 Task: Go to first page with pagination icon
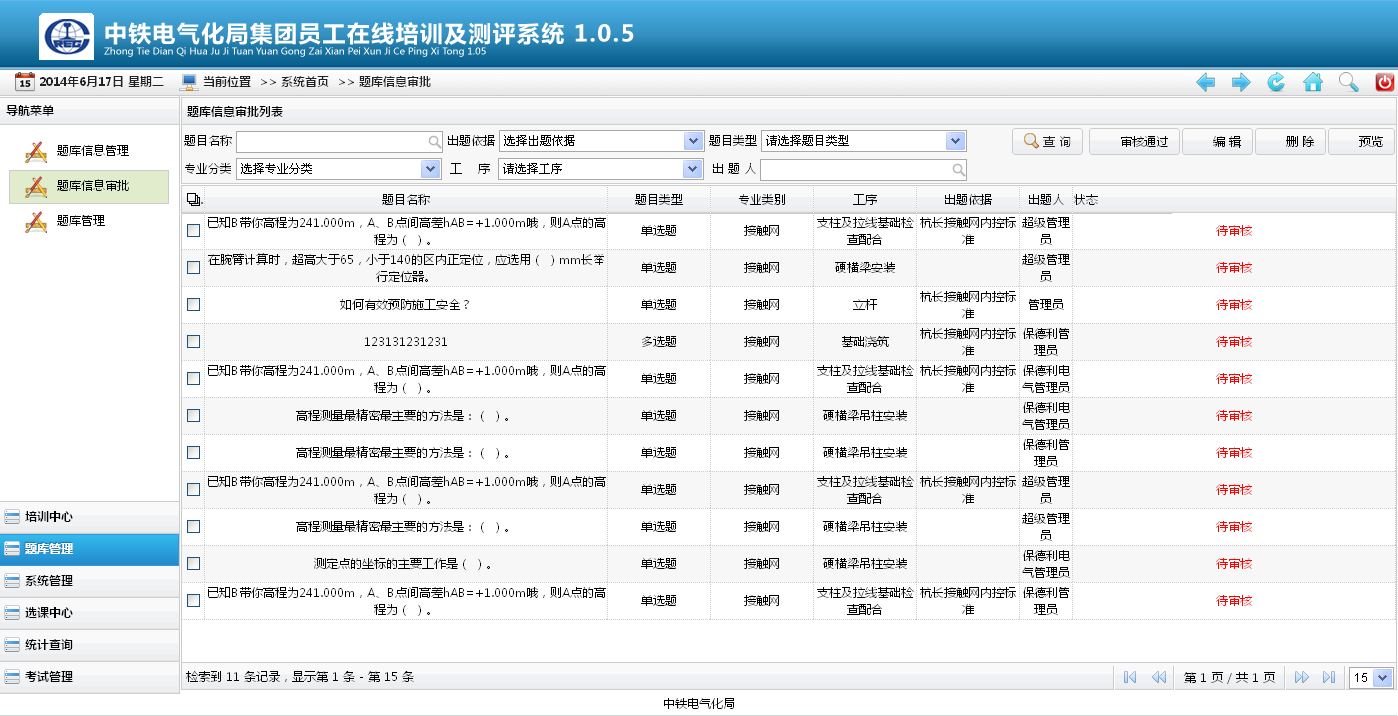tap(1130, 677)
